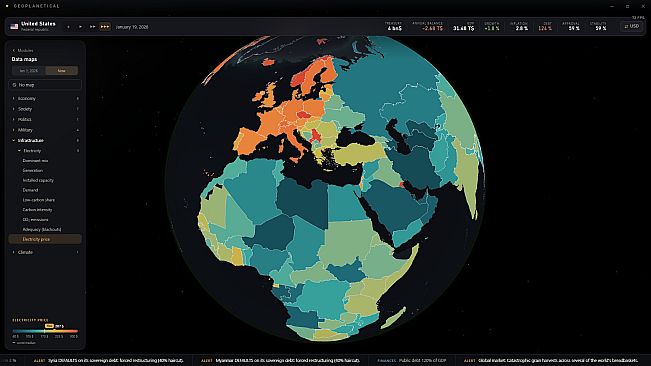Expand the Climate category
Viewport: 651px width, 366px height.
(45, 252)
